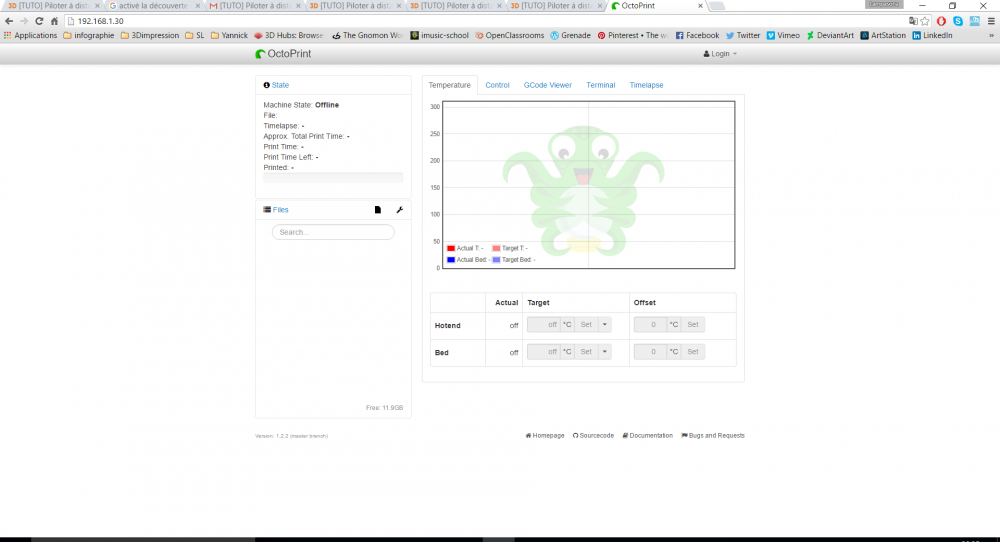The image size is (1000, 542).
Task: Click the Skype extension icon
Action: coord(958,21)
